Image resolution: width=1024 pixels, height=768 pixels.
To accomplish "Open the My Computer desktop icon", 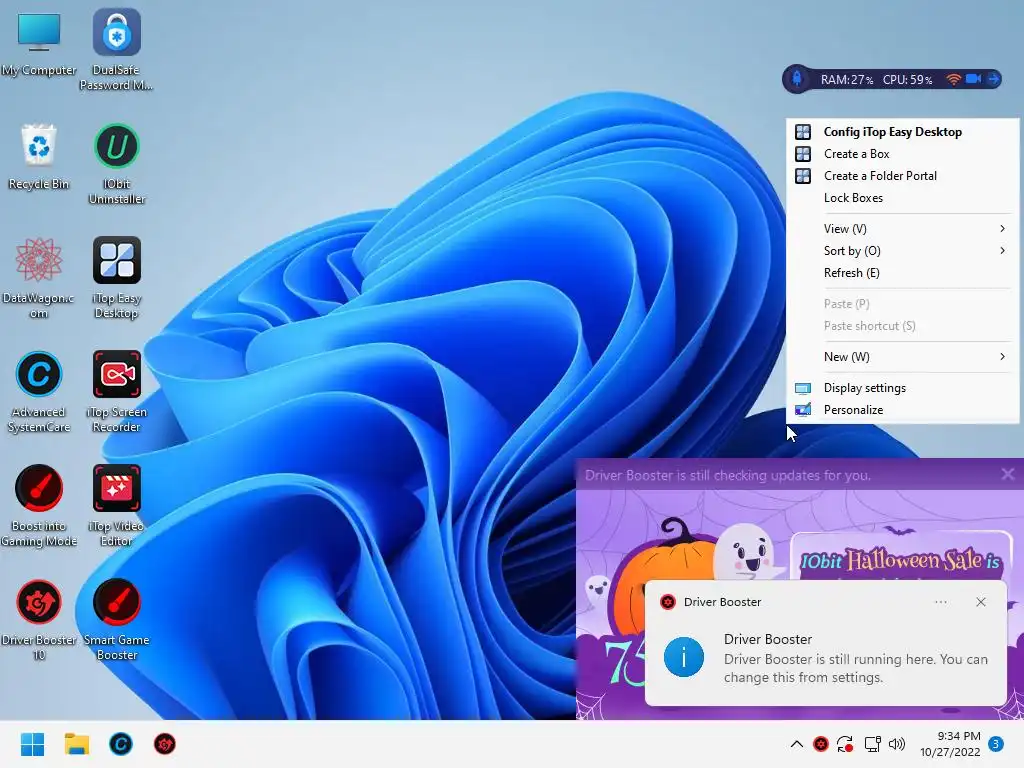I will coord(39,42).
